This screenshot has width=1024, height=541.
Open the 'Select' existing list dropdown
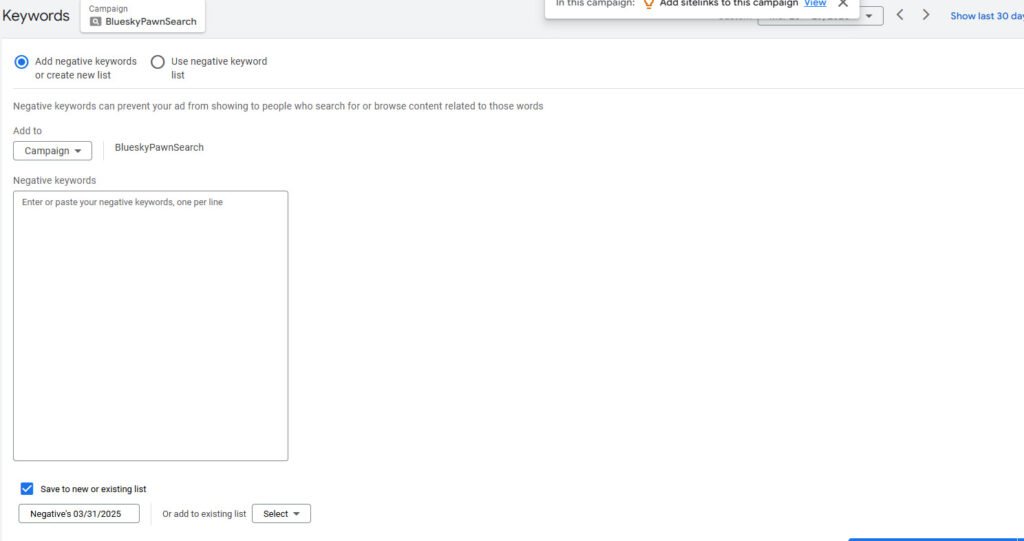click(281, 514)
